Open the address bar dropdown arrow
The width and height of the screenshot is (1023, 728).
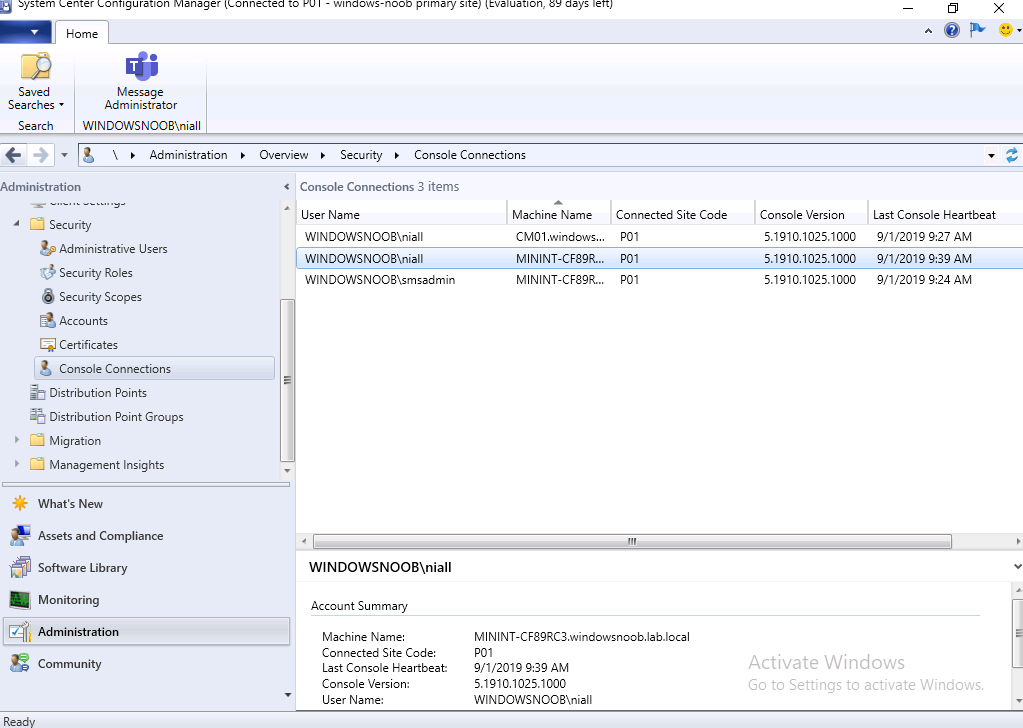[991, 155]
